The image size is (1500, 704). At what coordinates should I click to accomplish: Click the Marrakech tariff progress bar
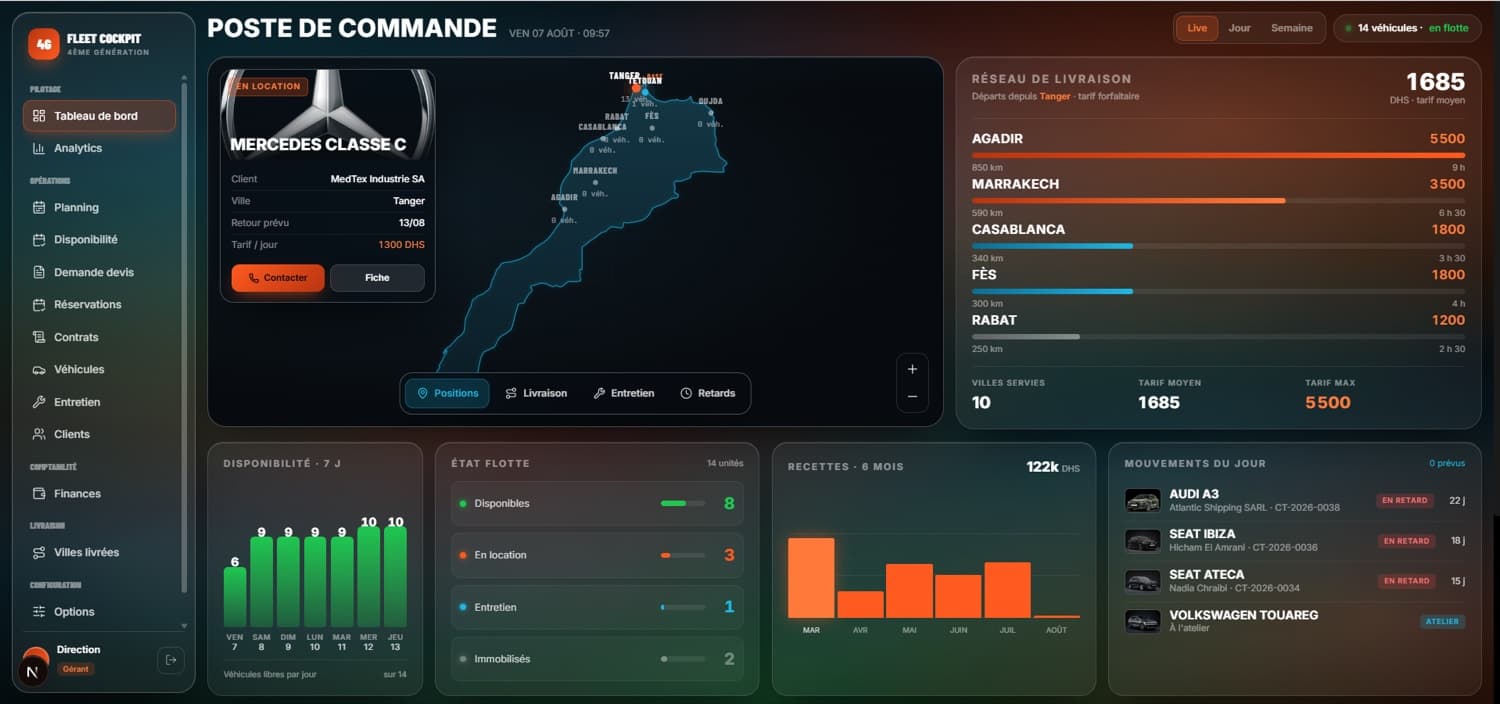(1218, 200)
